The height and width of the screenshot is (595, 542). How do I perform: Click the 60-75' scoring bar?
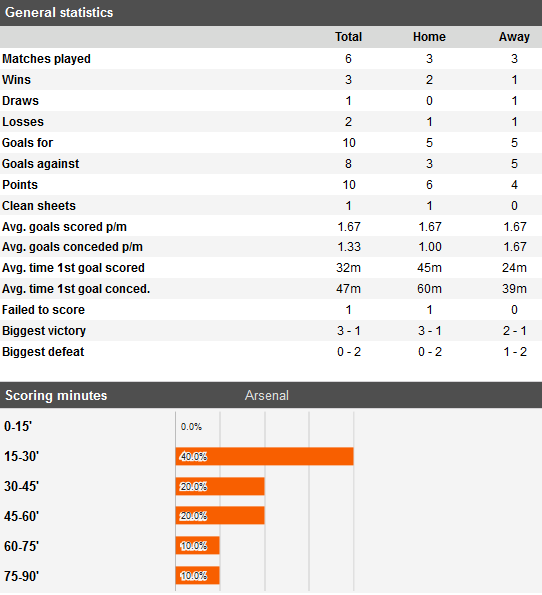tap(198, 546)
